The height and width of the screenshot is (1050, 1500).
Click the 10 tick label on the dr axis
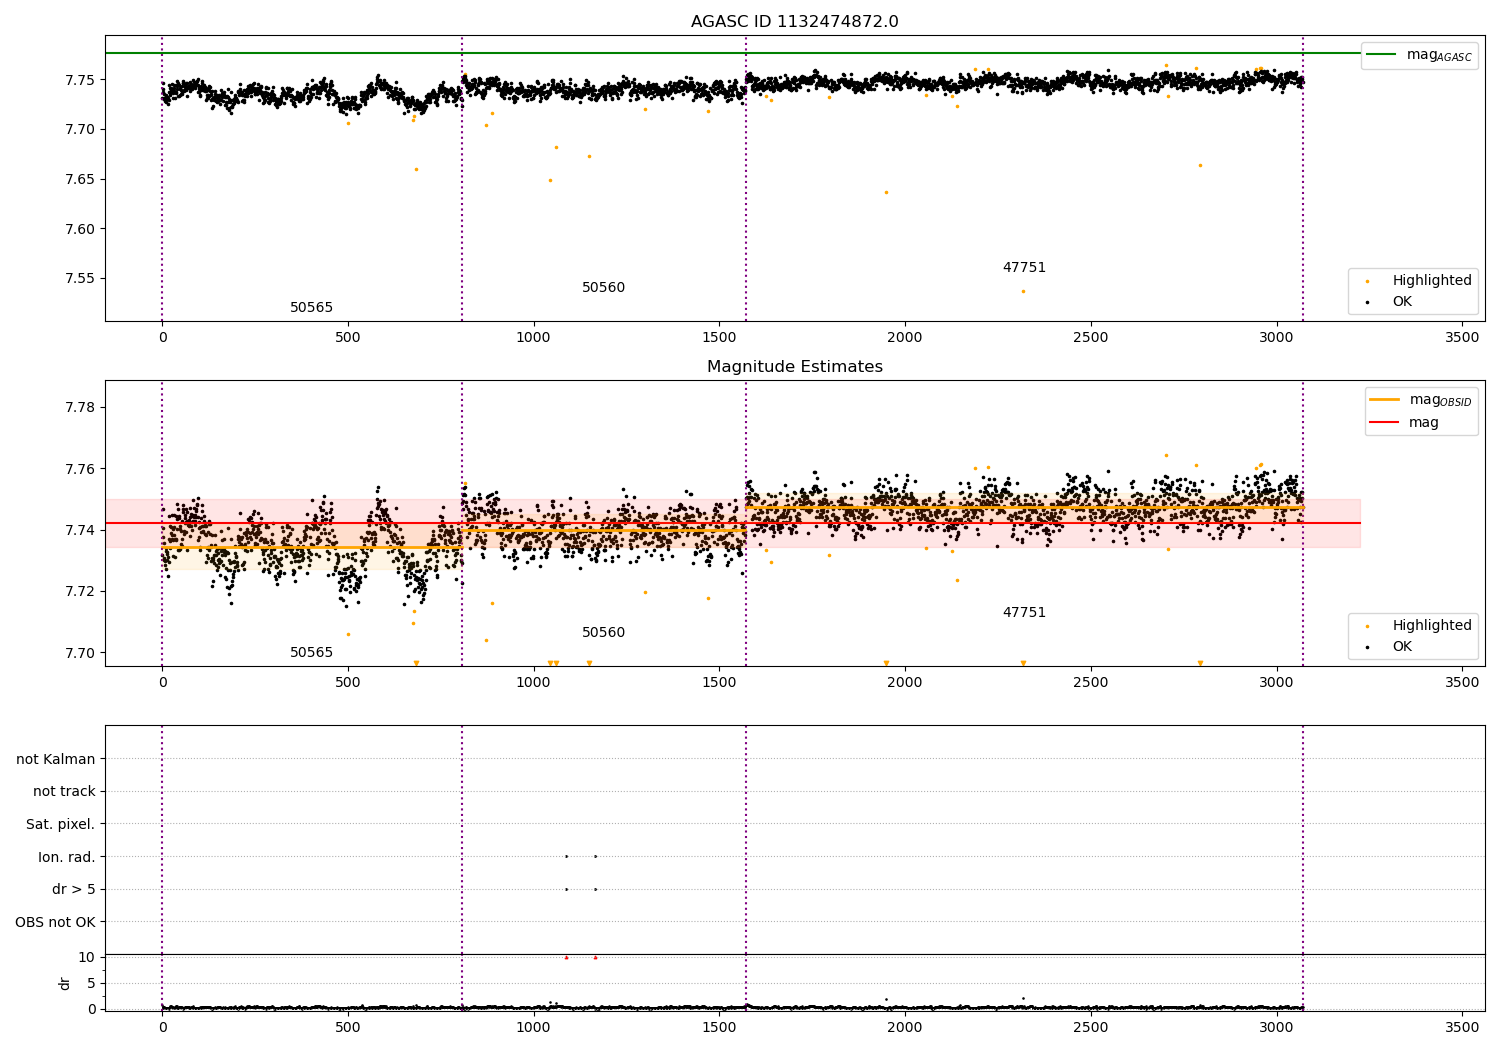pos(87,958)
